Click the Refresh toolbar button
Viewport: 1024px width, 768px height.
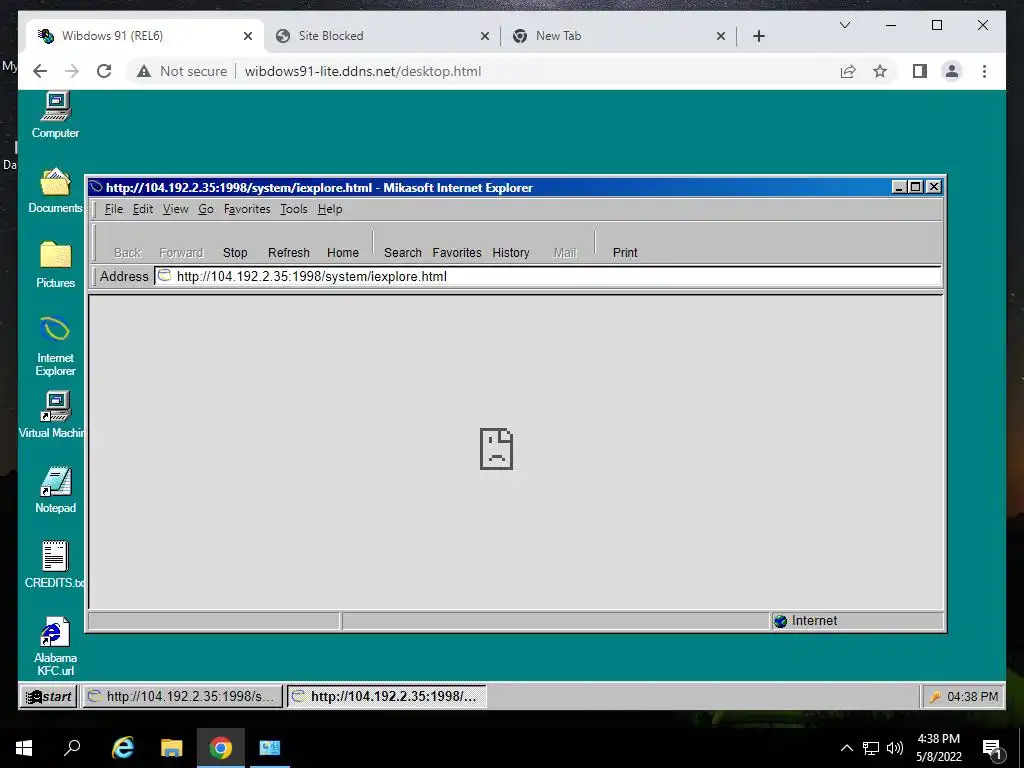289,253
